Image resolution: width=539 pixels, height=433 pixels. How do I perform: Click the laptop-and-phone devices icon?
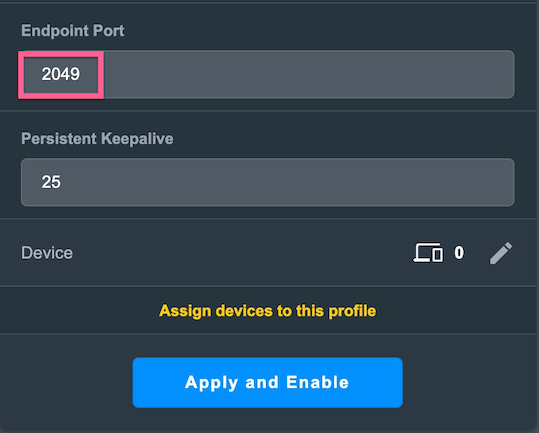(428, 253)
